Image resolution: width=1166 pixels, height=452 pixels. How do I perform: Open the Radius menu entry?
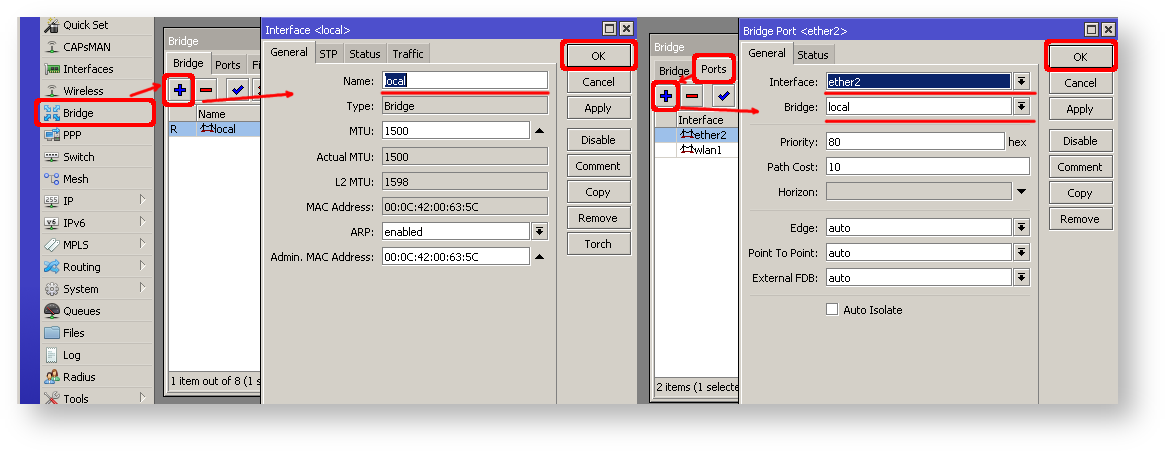pos(78,377)
